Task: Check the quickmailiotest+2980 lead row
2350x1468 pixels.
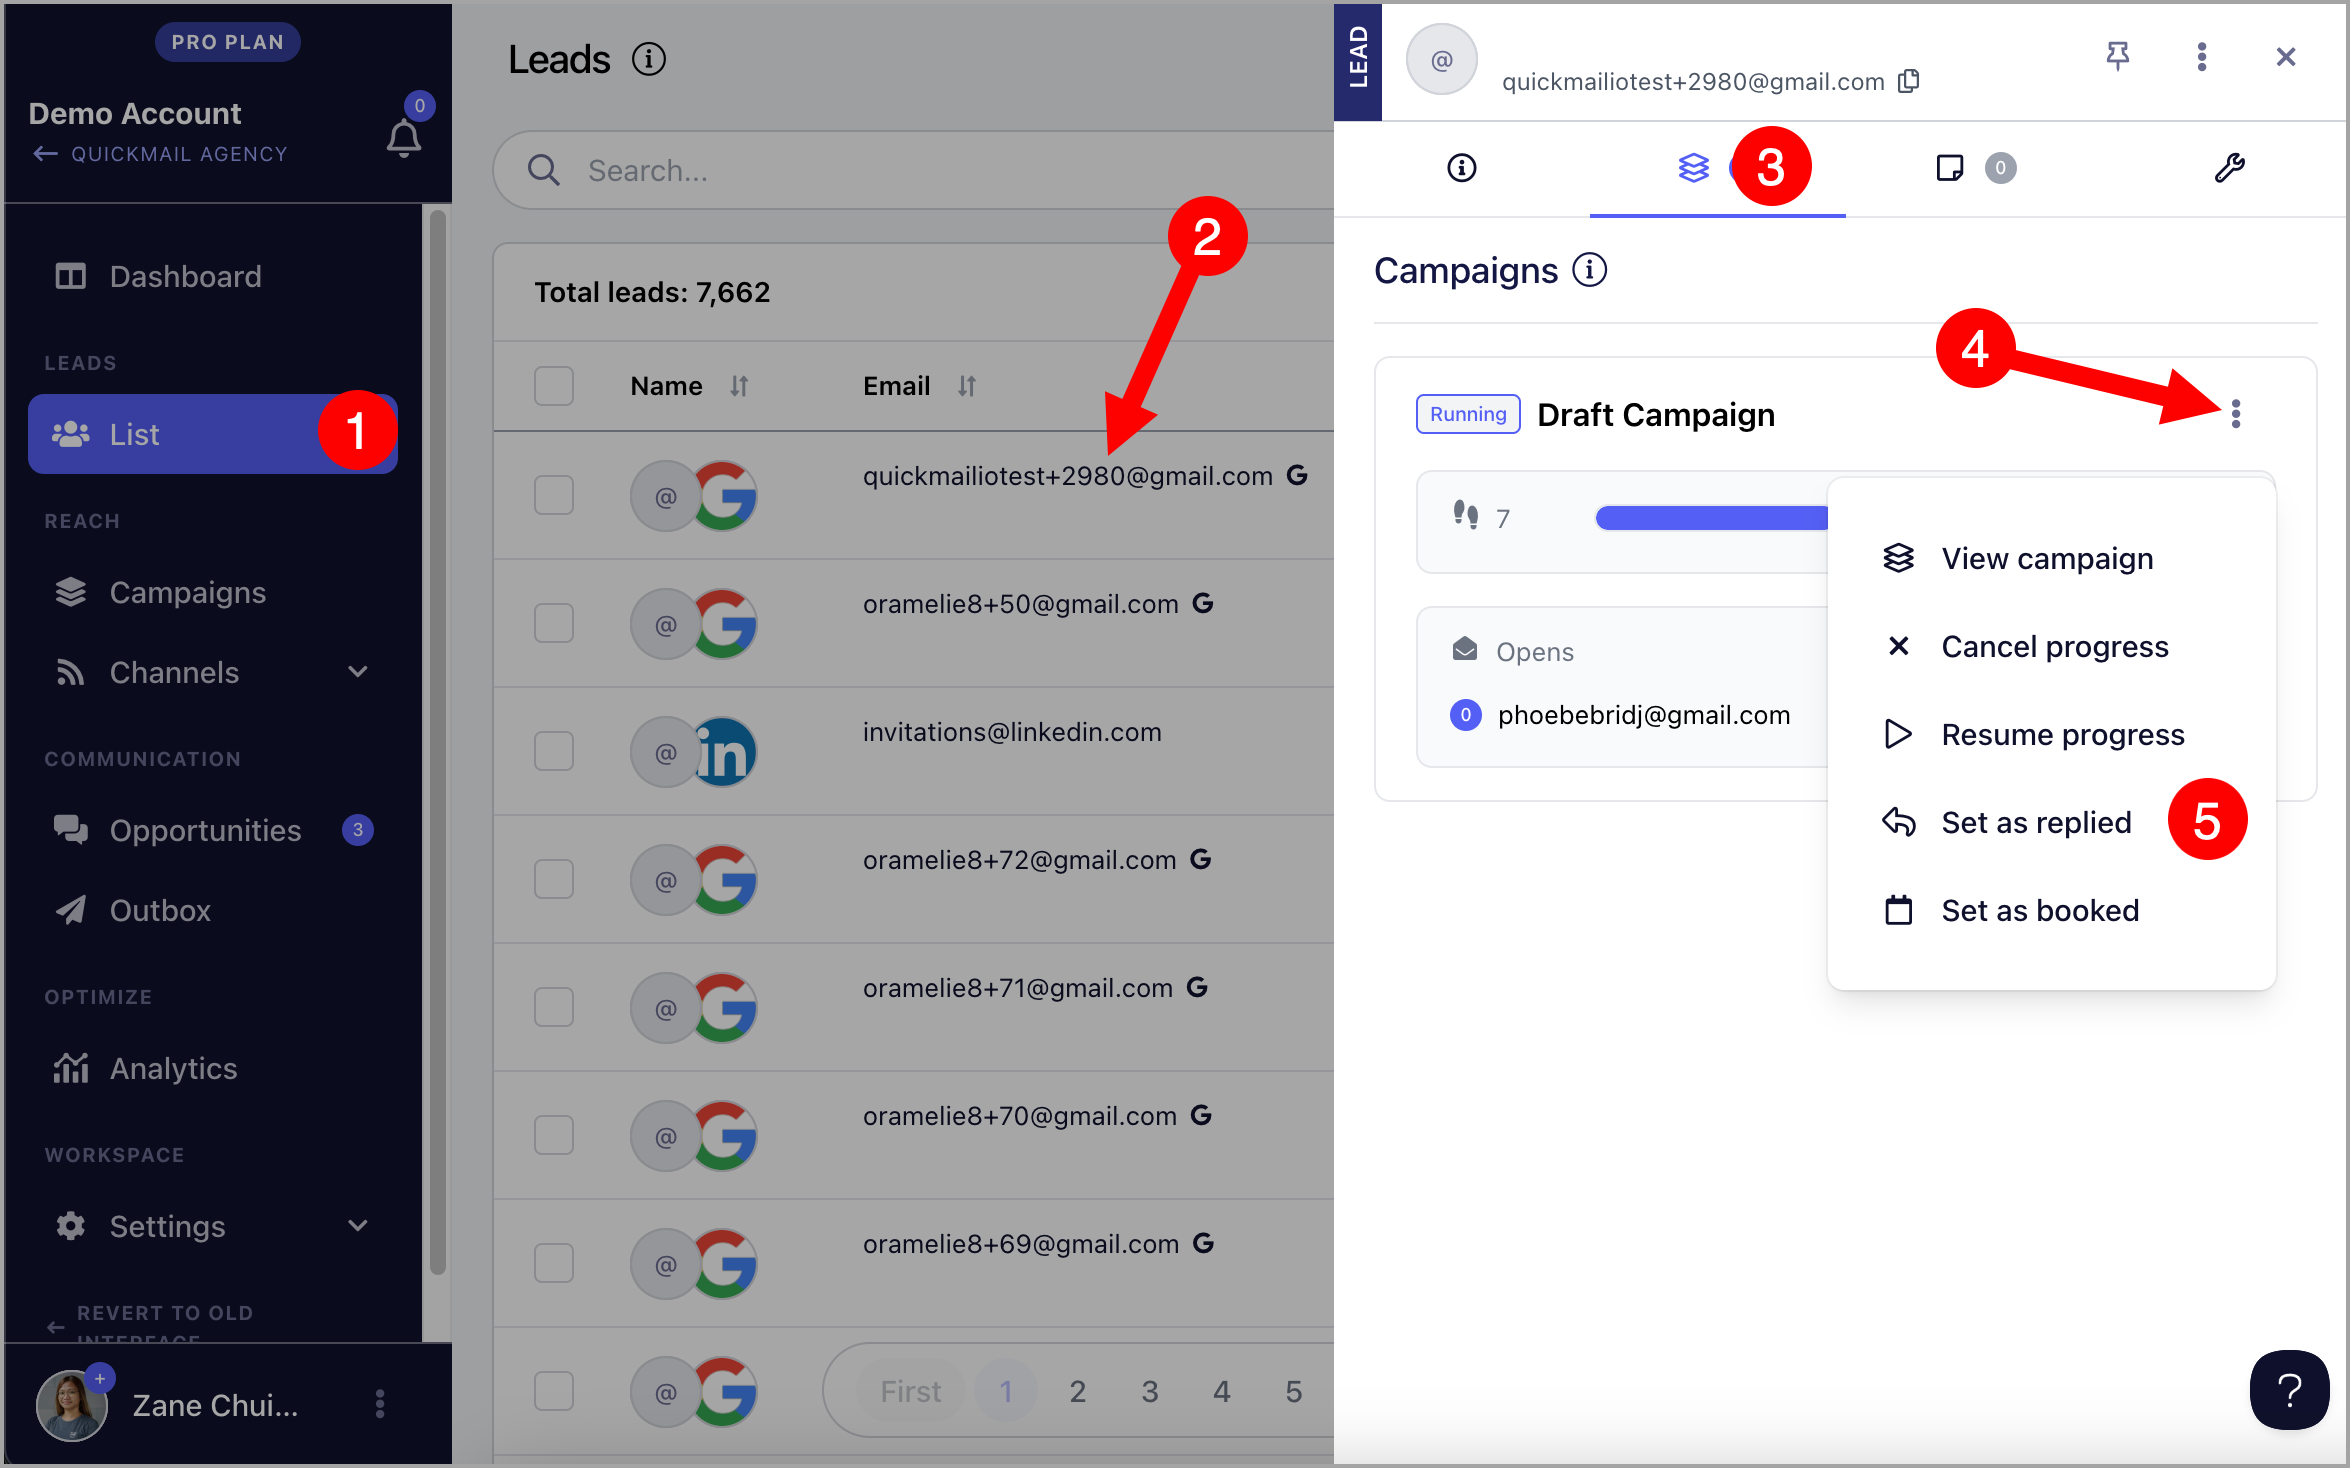Action: [554, 495]
